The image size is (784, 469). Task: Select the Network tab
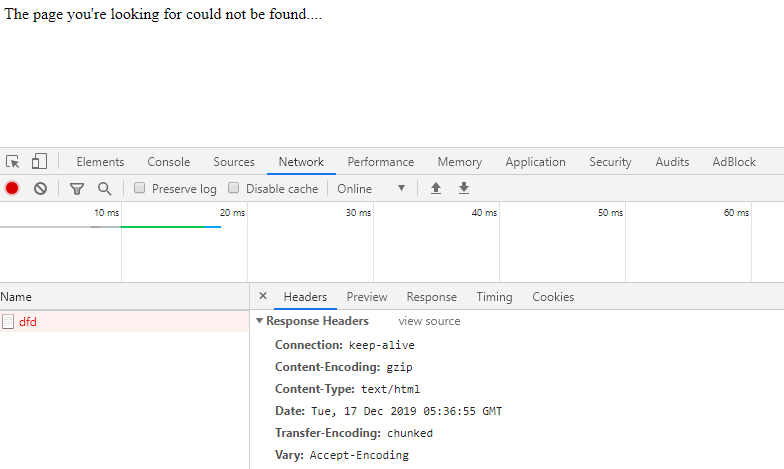click(301, 162)
